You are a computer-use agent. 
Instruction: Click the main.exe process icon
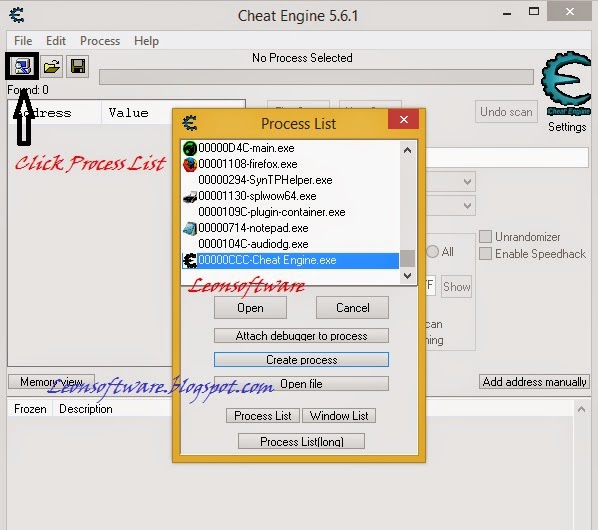pos(190,148)
